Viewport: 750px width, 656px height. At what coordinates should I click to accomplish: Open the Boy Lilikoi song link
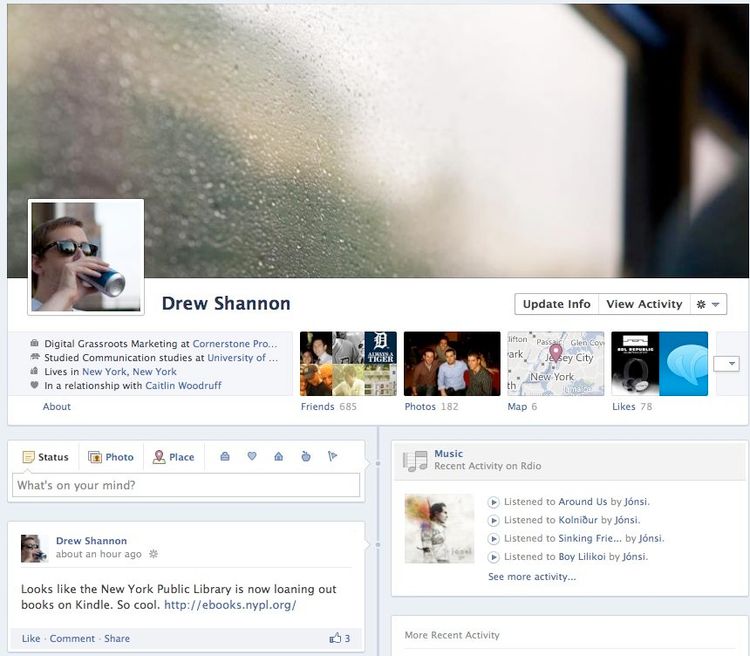point(582,556)
